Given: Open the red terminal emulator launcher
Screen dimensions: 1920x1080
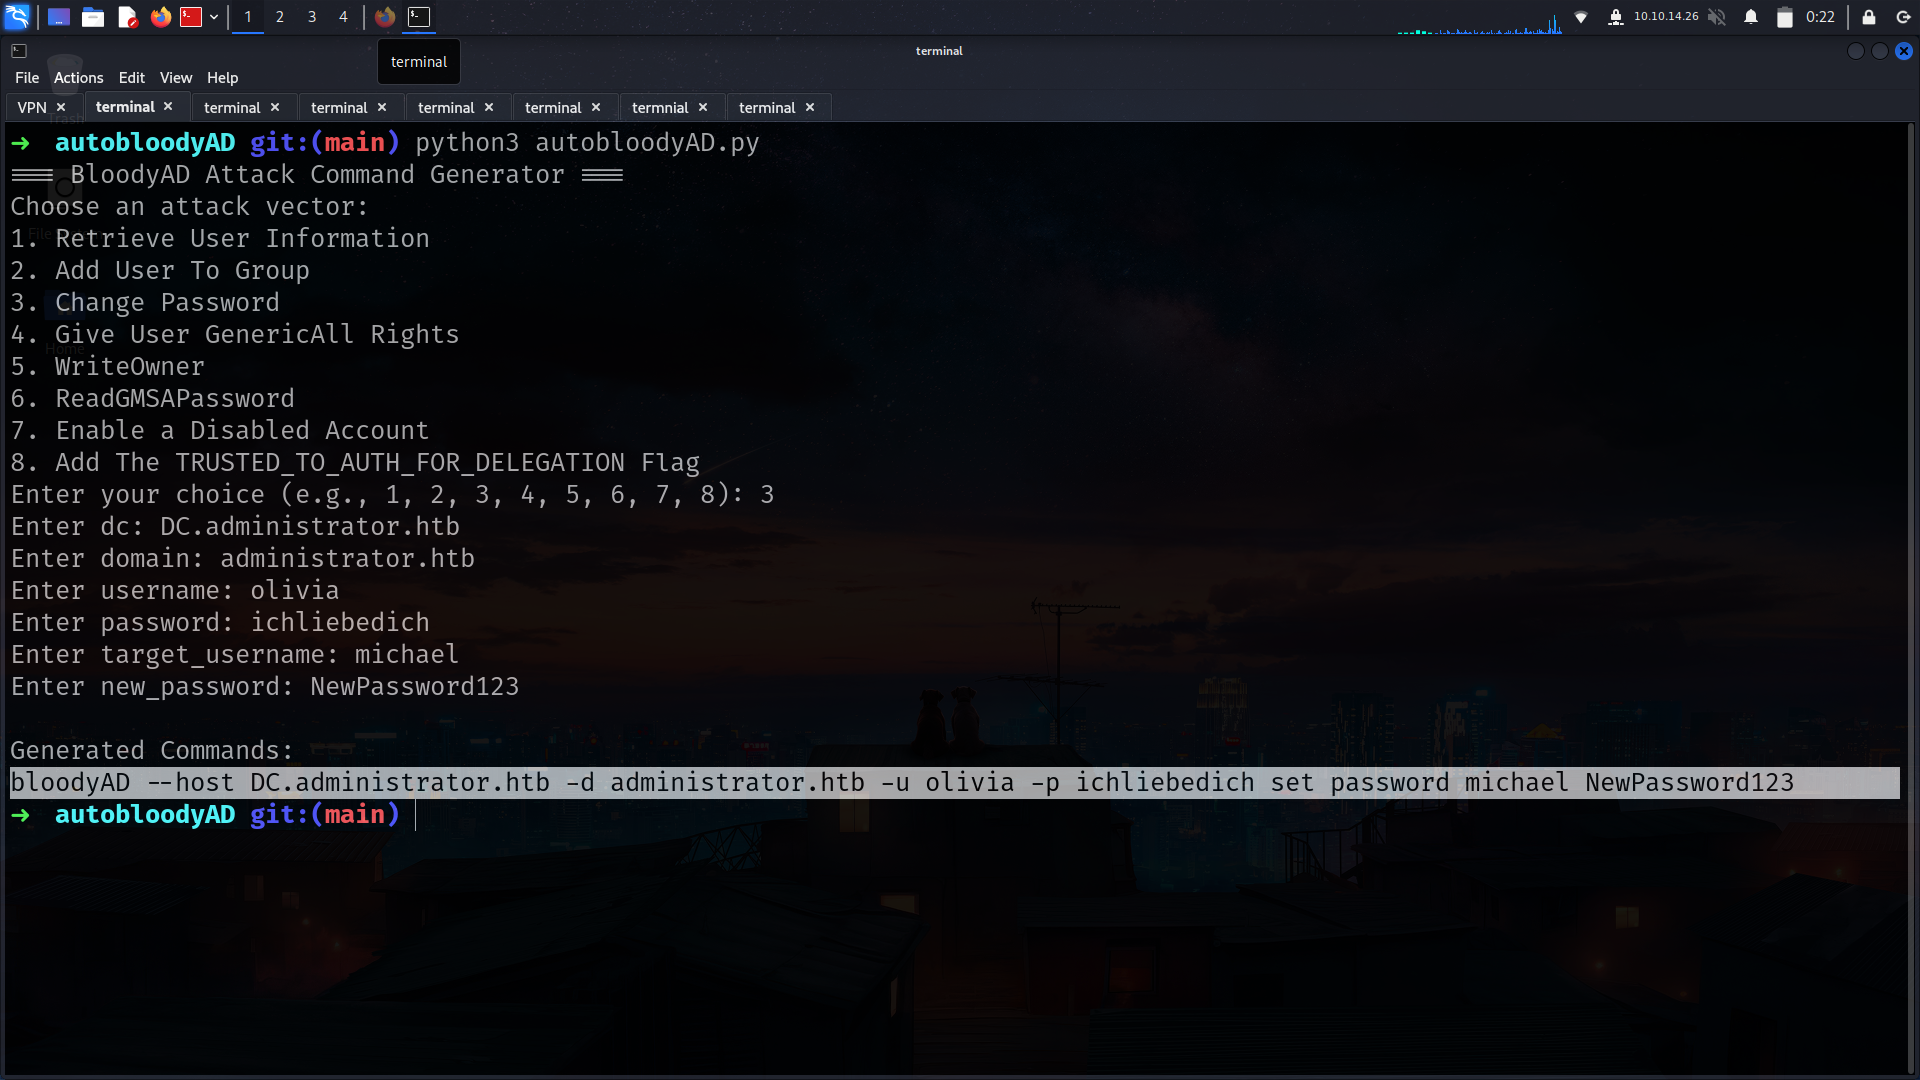Looking at the screenshot, I should 191,17.
